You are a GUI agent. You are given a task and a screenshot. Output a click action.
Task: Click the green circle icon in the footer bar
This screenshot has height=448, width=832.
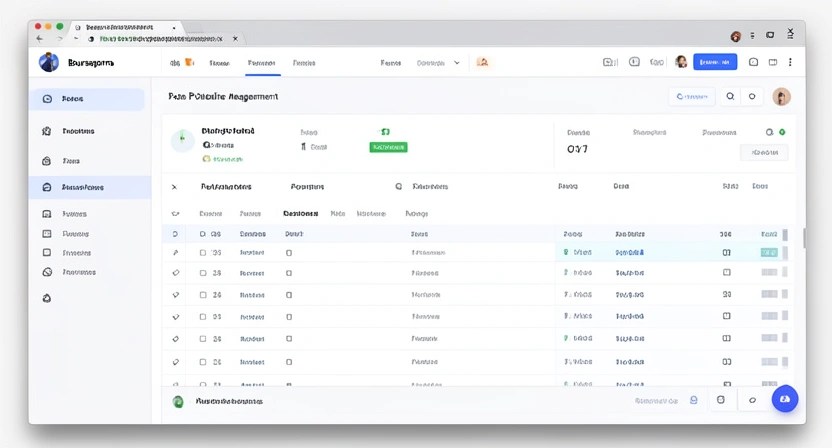coord(178,401)
